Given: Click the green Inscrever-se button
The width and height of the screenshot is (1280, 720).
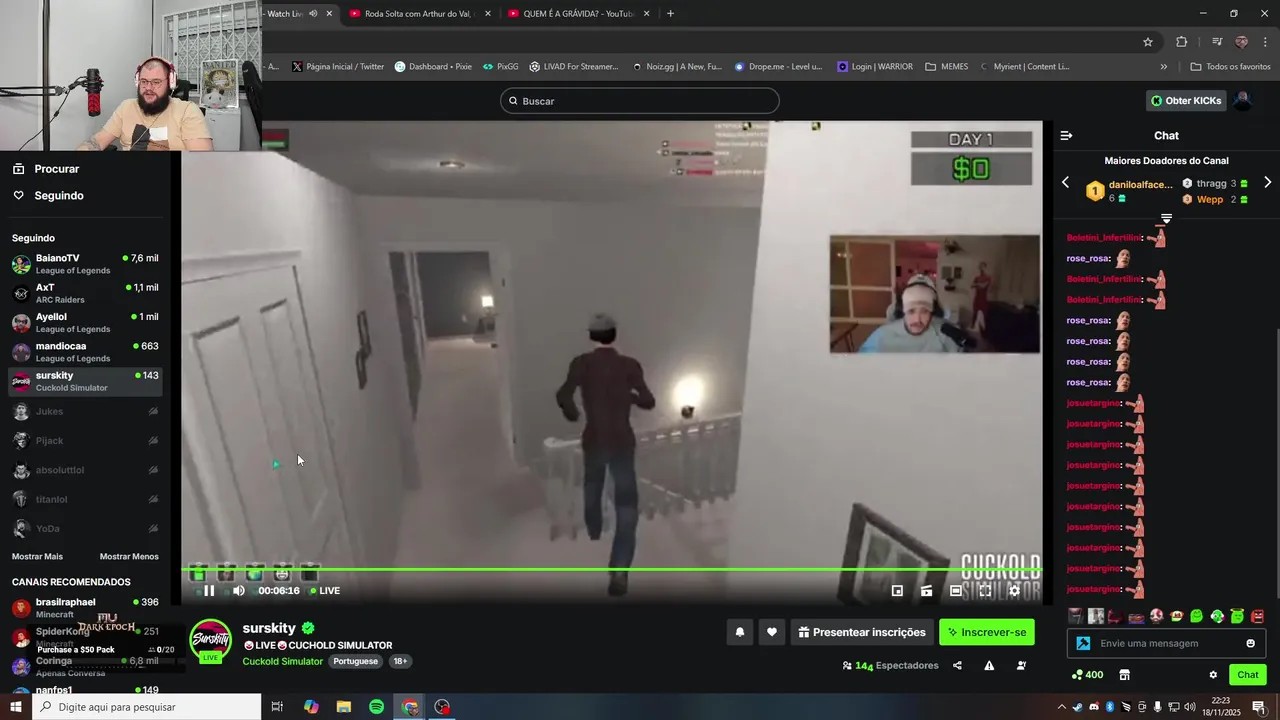Looking at the screenshot, I should (987, 632).
